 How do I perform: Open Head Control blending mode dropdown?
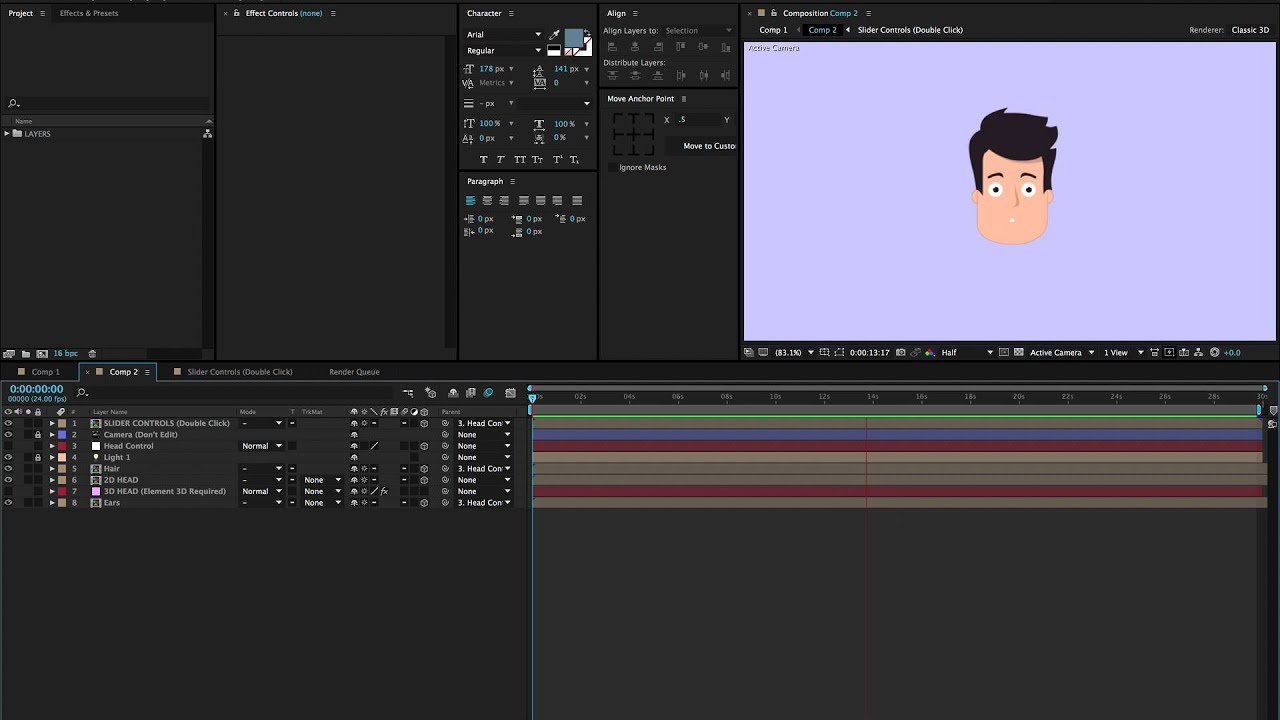[262, 446]
